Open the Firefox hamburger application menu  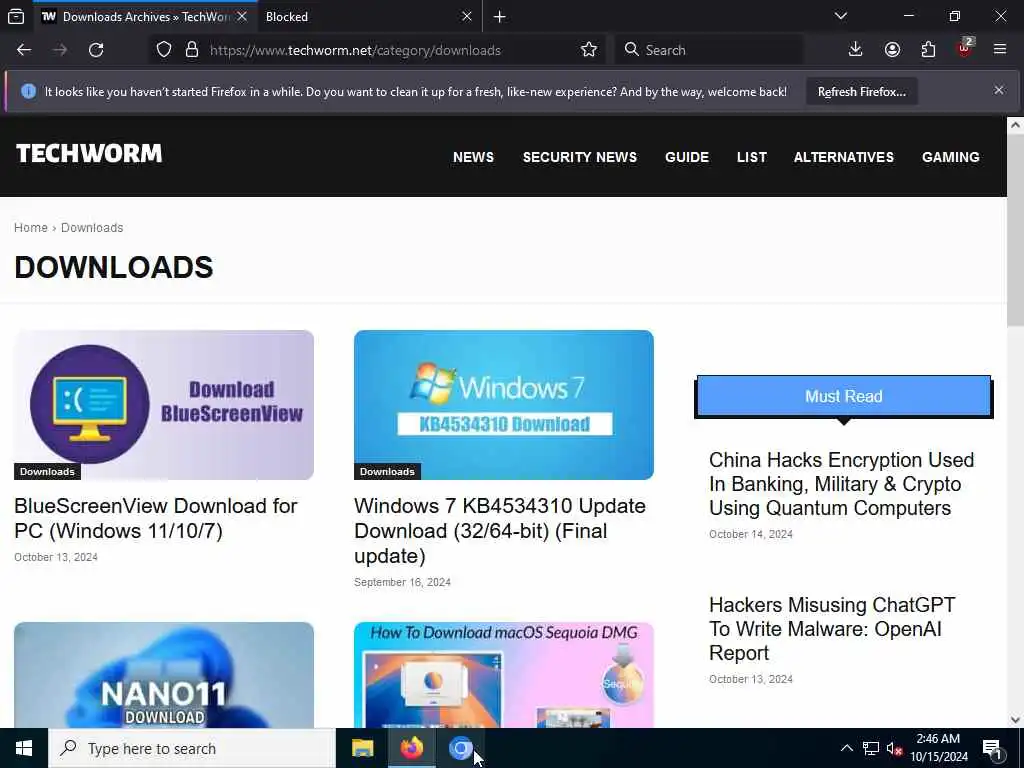point(1000,50)
